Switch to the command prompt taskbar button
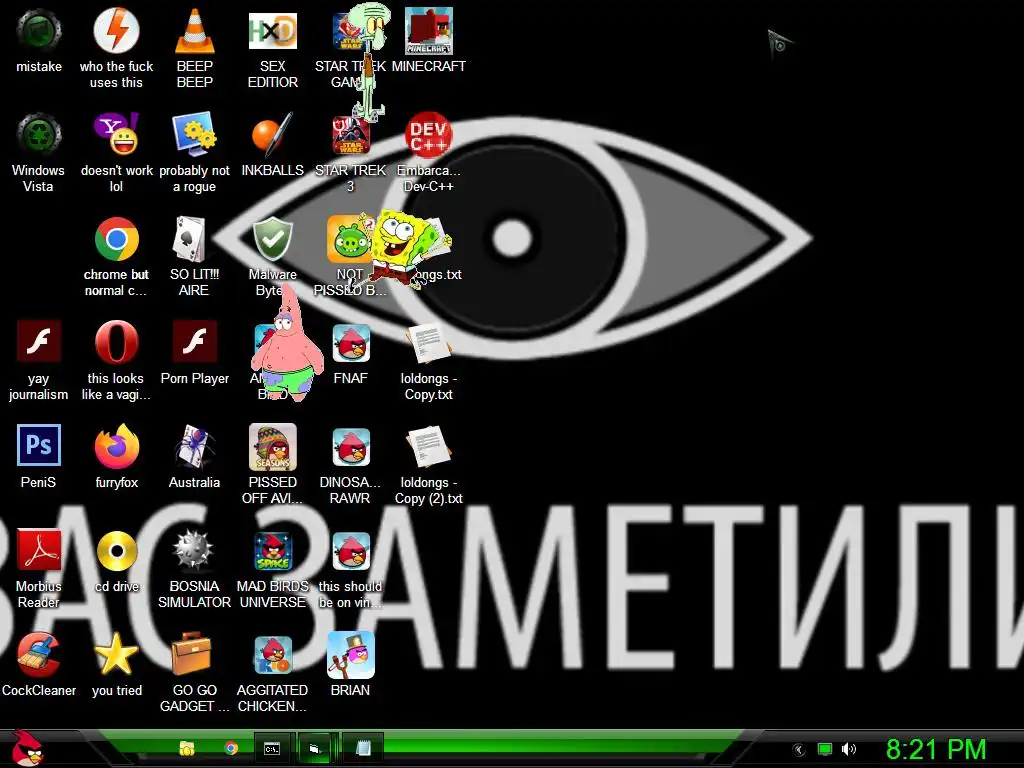 point(272,748)
